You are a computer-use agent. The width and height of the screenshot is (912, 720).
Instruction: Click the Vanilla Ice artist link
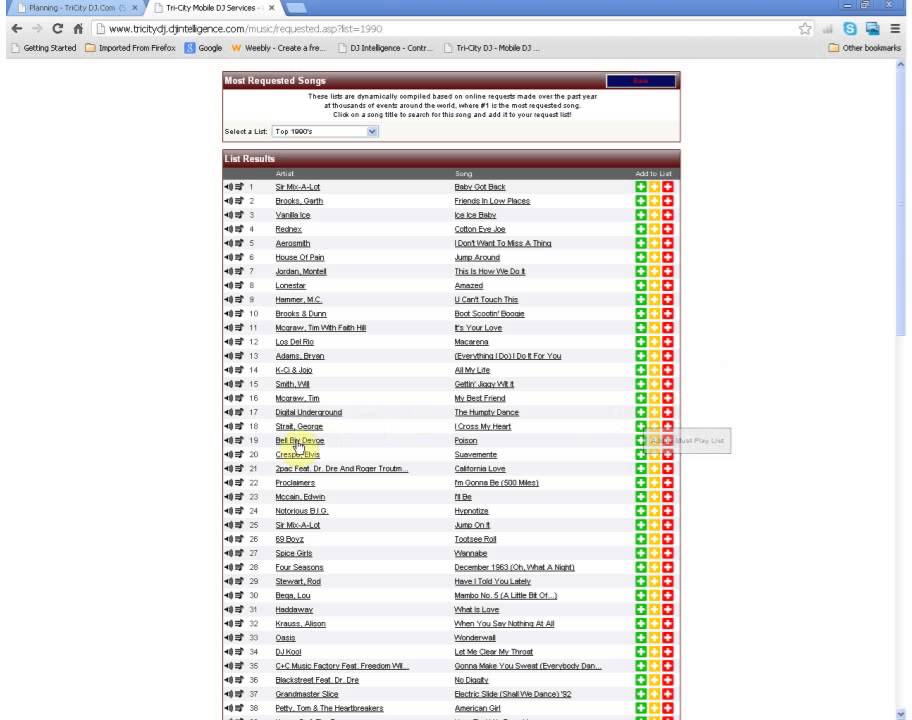pos(293,215)
